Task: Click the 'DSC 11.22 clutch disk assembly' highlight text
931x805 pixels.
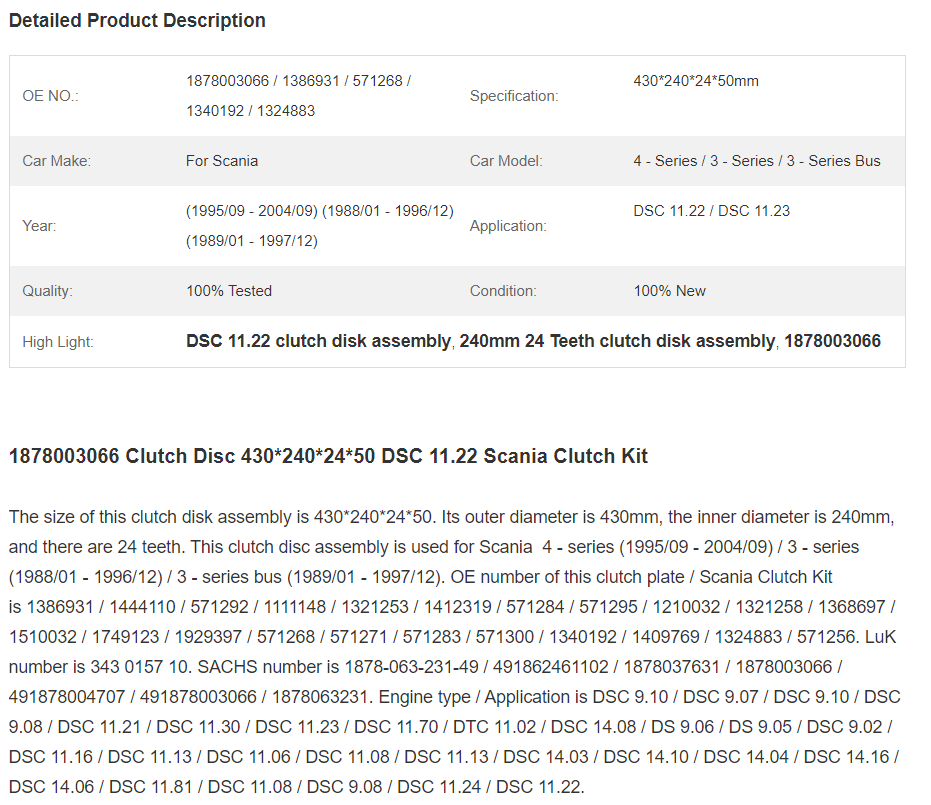Action: coord(318,341)
